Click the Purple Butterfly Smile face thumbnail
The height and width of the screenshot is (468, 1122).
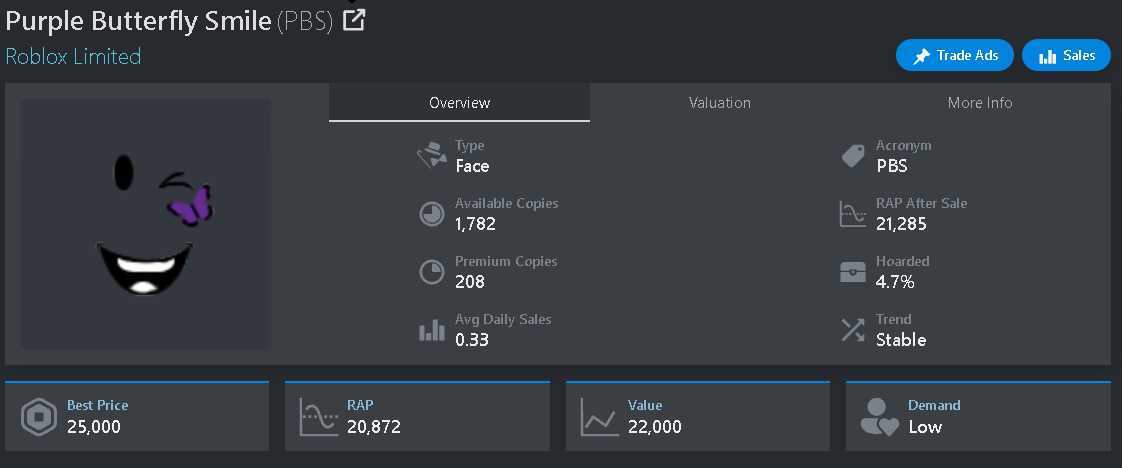[x=146, y=224]
